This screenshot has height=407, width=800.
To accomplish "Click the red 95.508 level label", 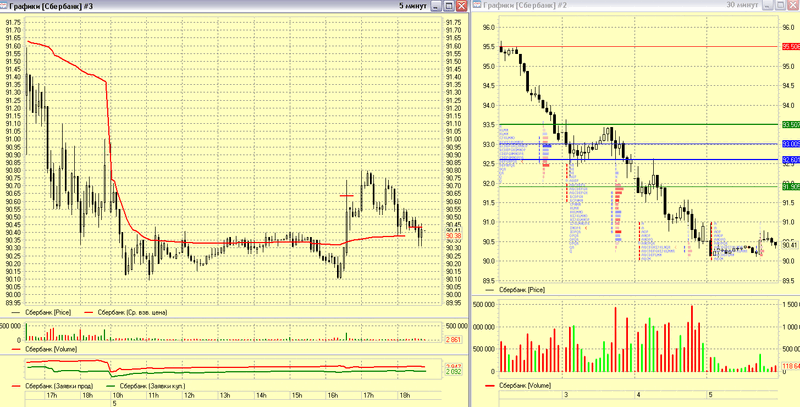I will point(791,46).
